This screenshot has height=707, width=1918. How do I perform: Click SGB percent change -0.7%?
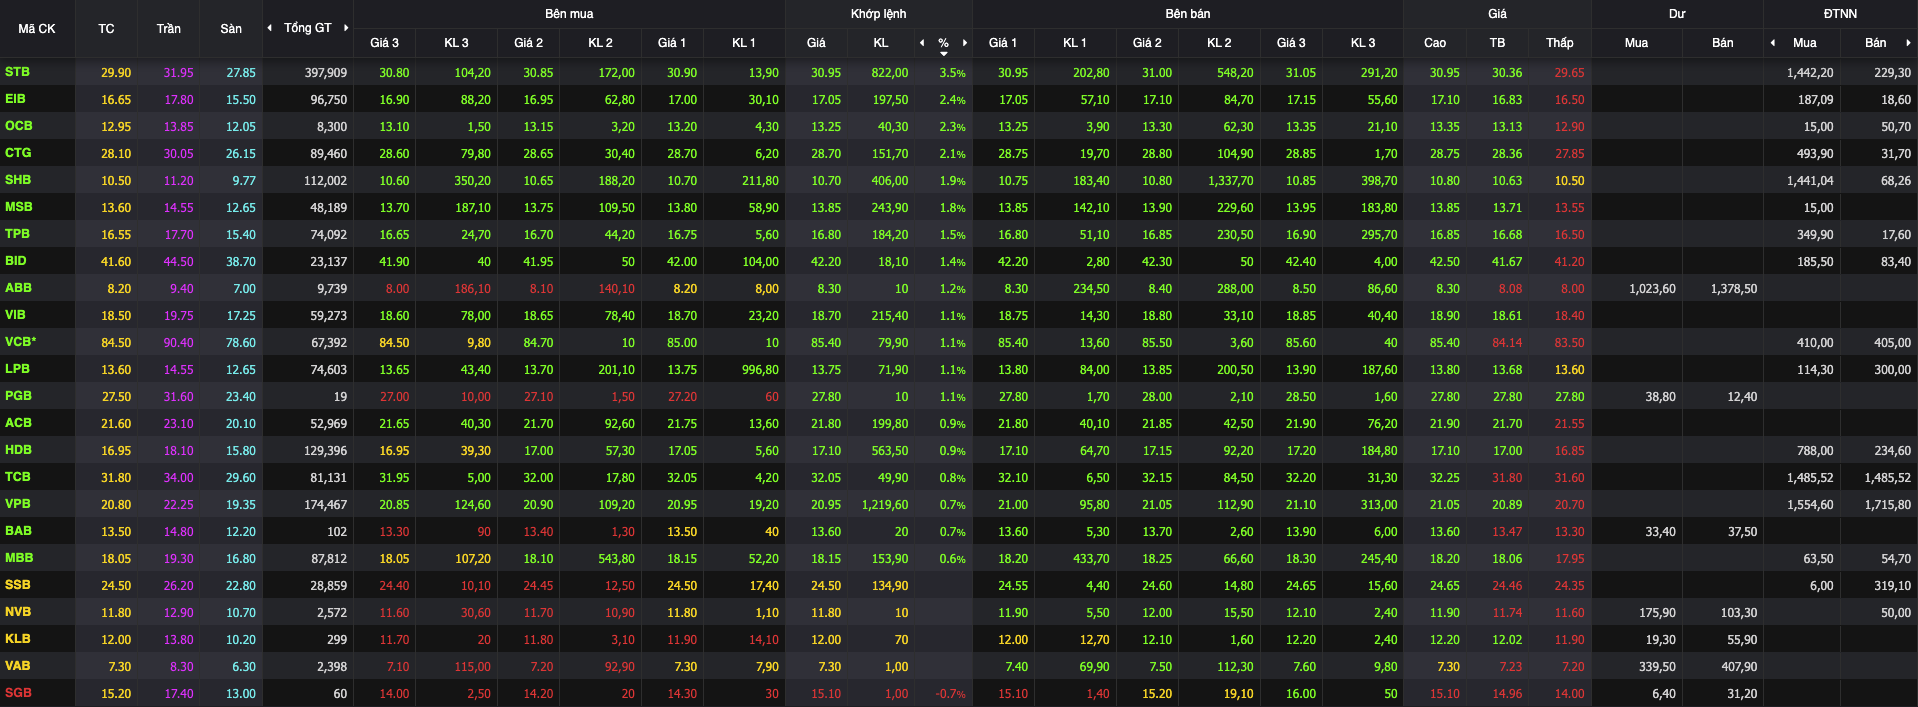(950, 694)
